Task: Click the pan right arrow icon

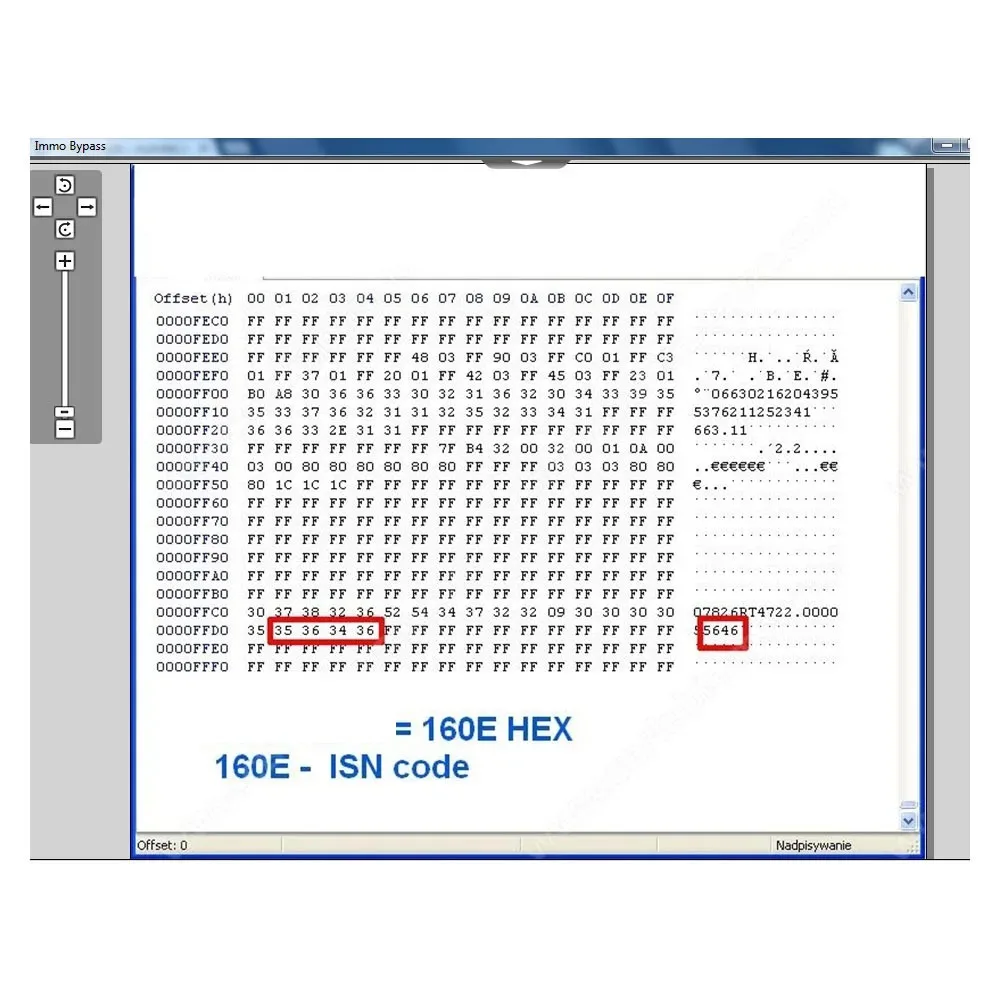Action: tap(87, 207)
